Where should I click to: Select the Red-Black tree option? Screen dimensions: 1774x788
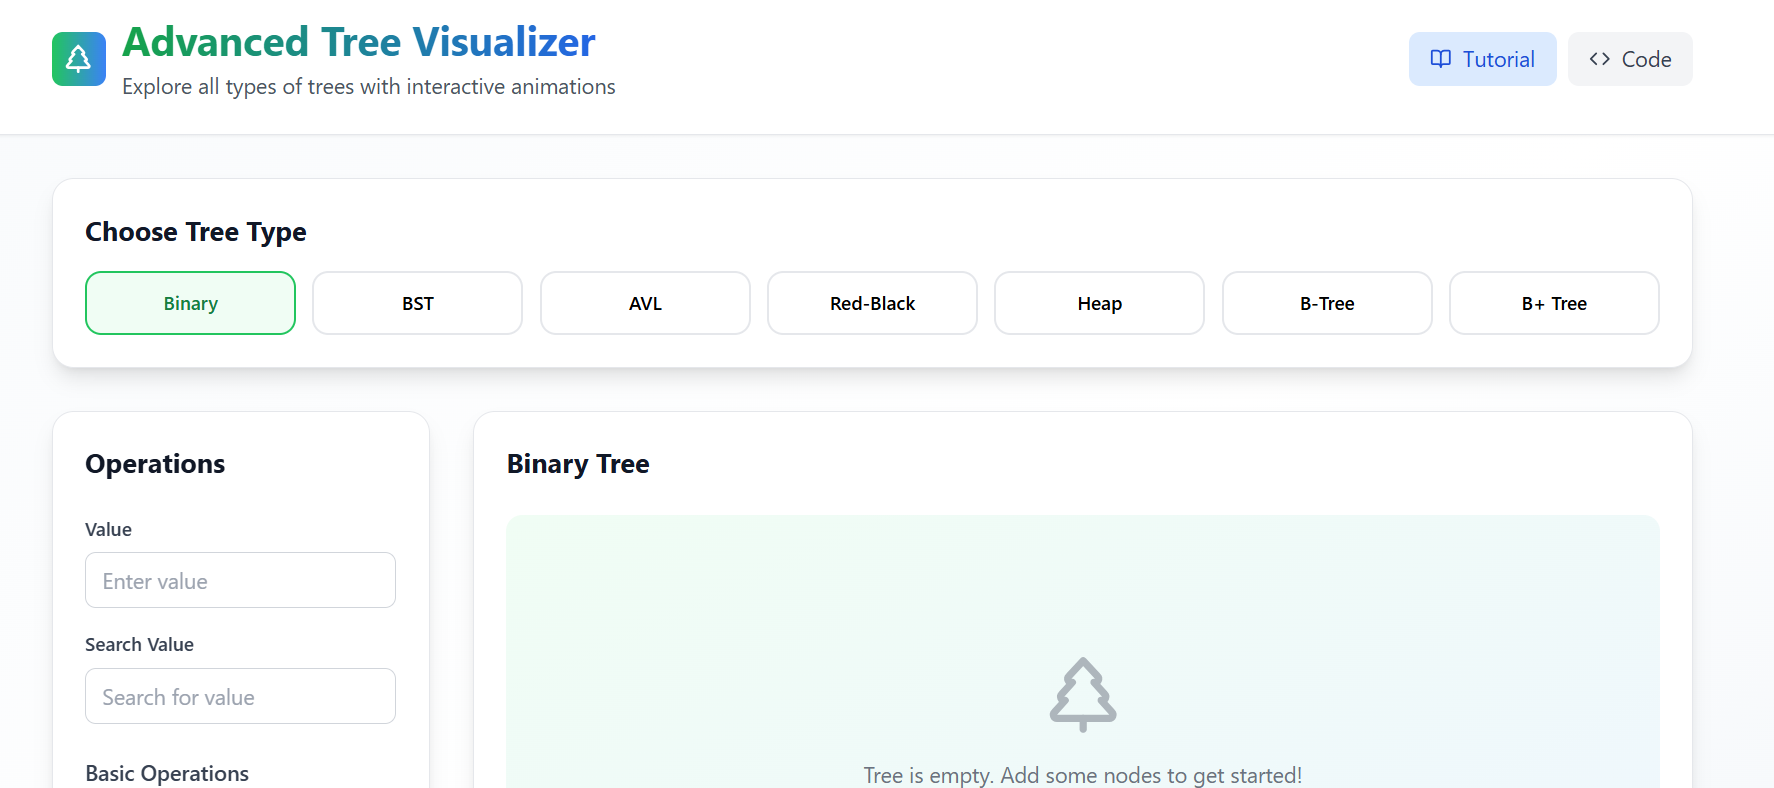pos(872,303)
